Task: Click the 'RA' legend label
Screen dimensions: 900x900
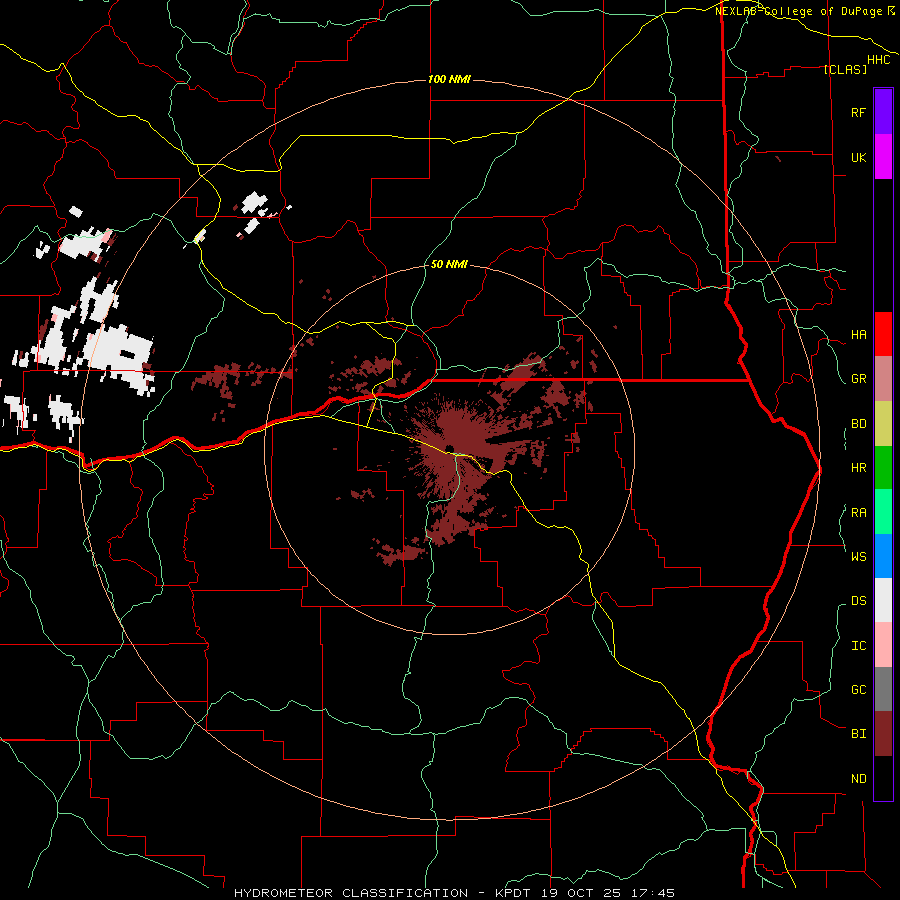Action: [x=858, y=513]
